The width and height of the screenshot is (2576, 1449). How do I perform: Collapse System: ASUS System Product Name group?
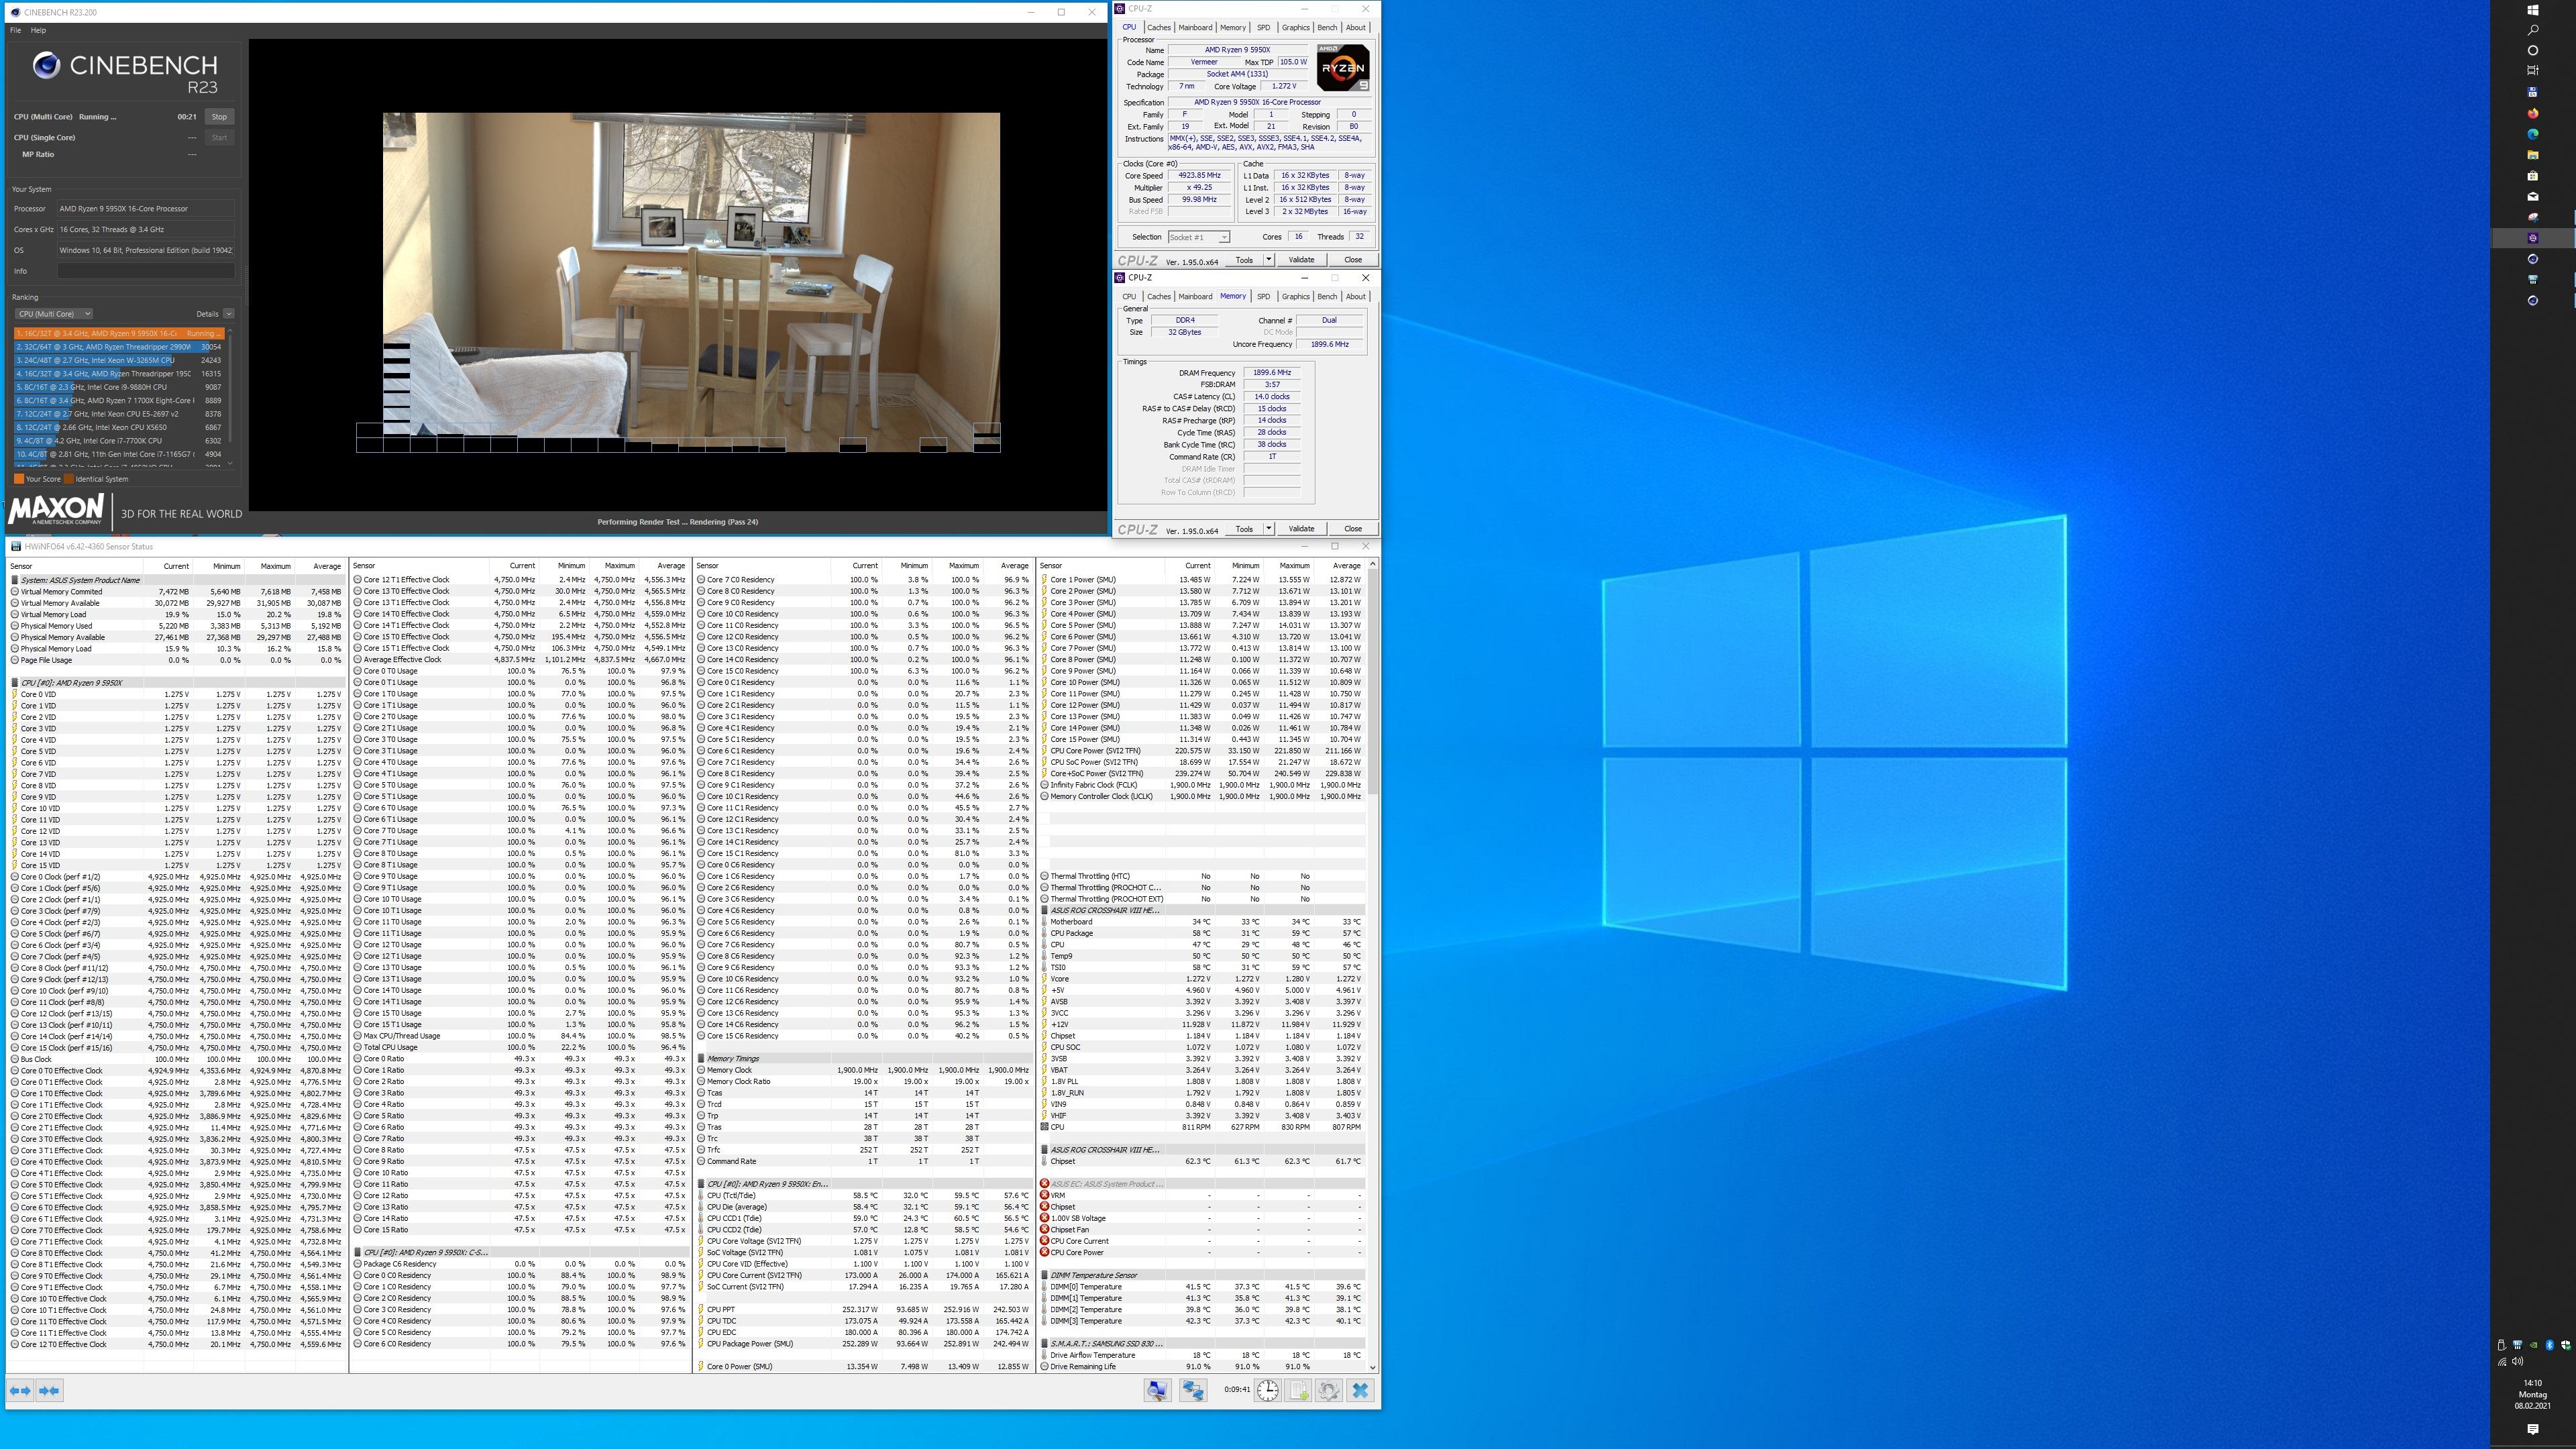[x=15, y=580]
